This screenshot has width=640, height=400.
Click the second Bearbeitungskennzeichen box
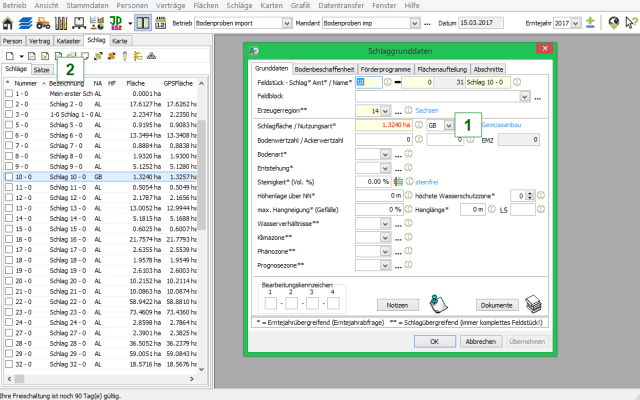[292, 303]
